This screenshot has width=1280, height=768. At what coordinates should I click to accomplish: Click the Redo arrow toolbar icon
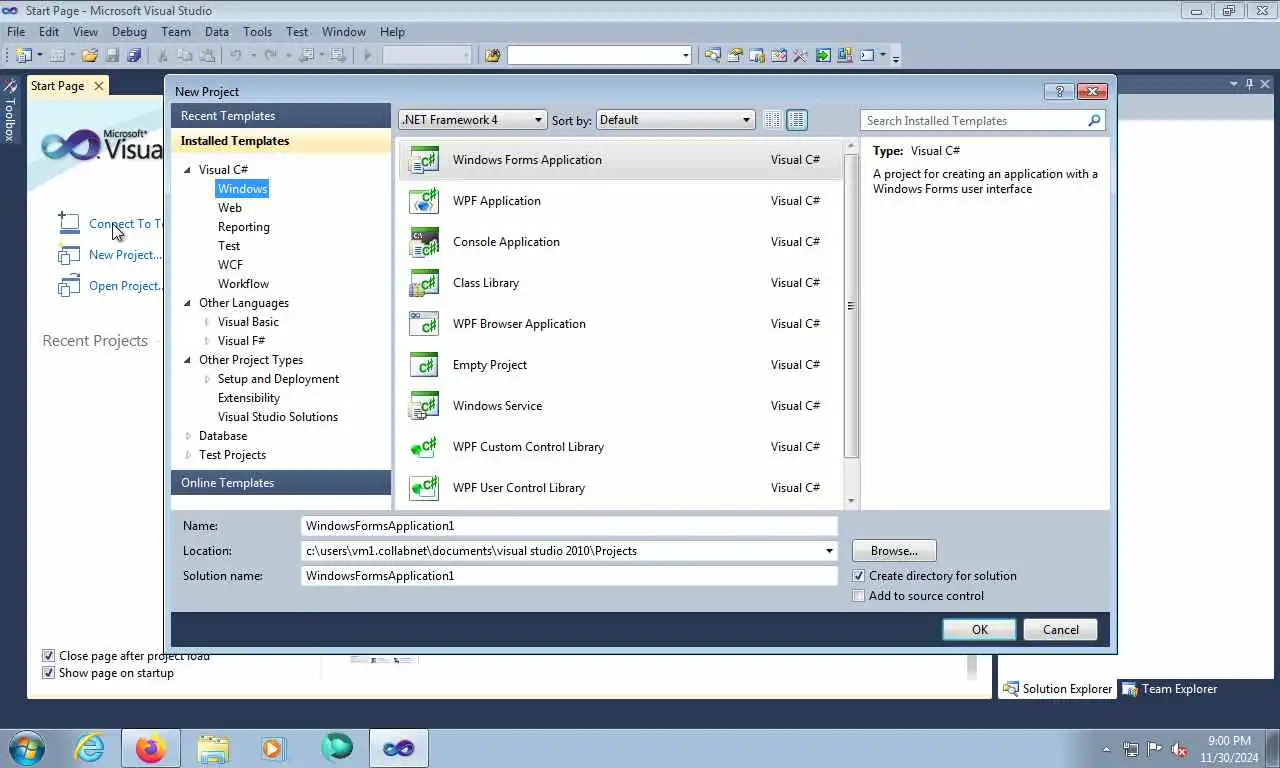click(x=270, y=55)
